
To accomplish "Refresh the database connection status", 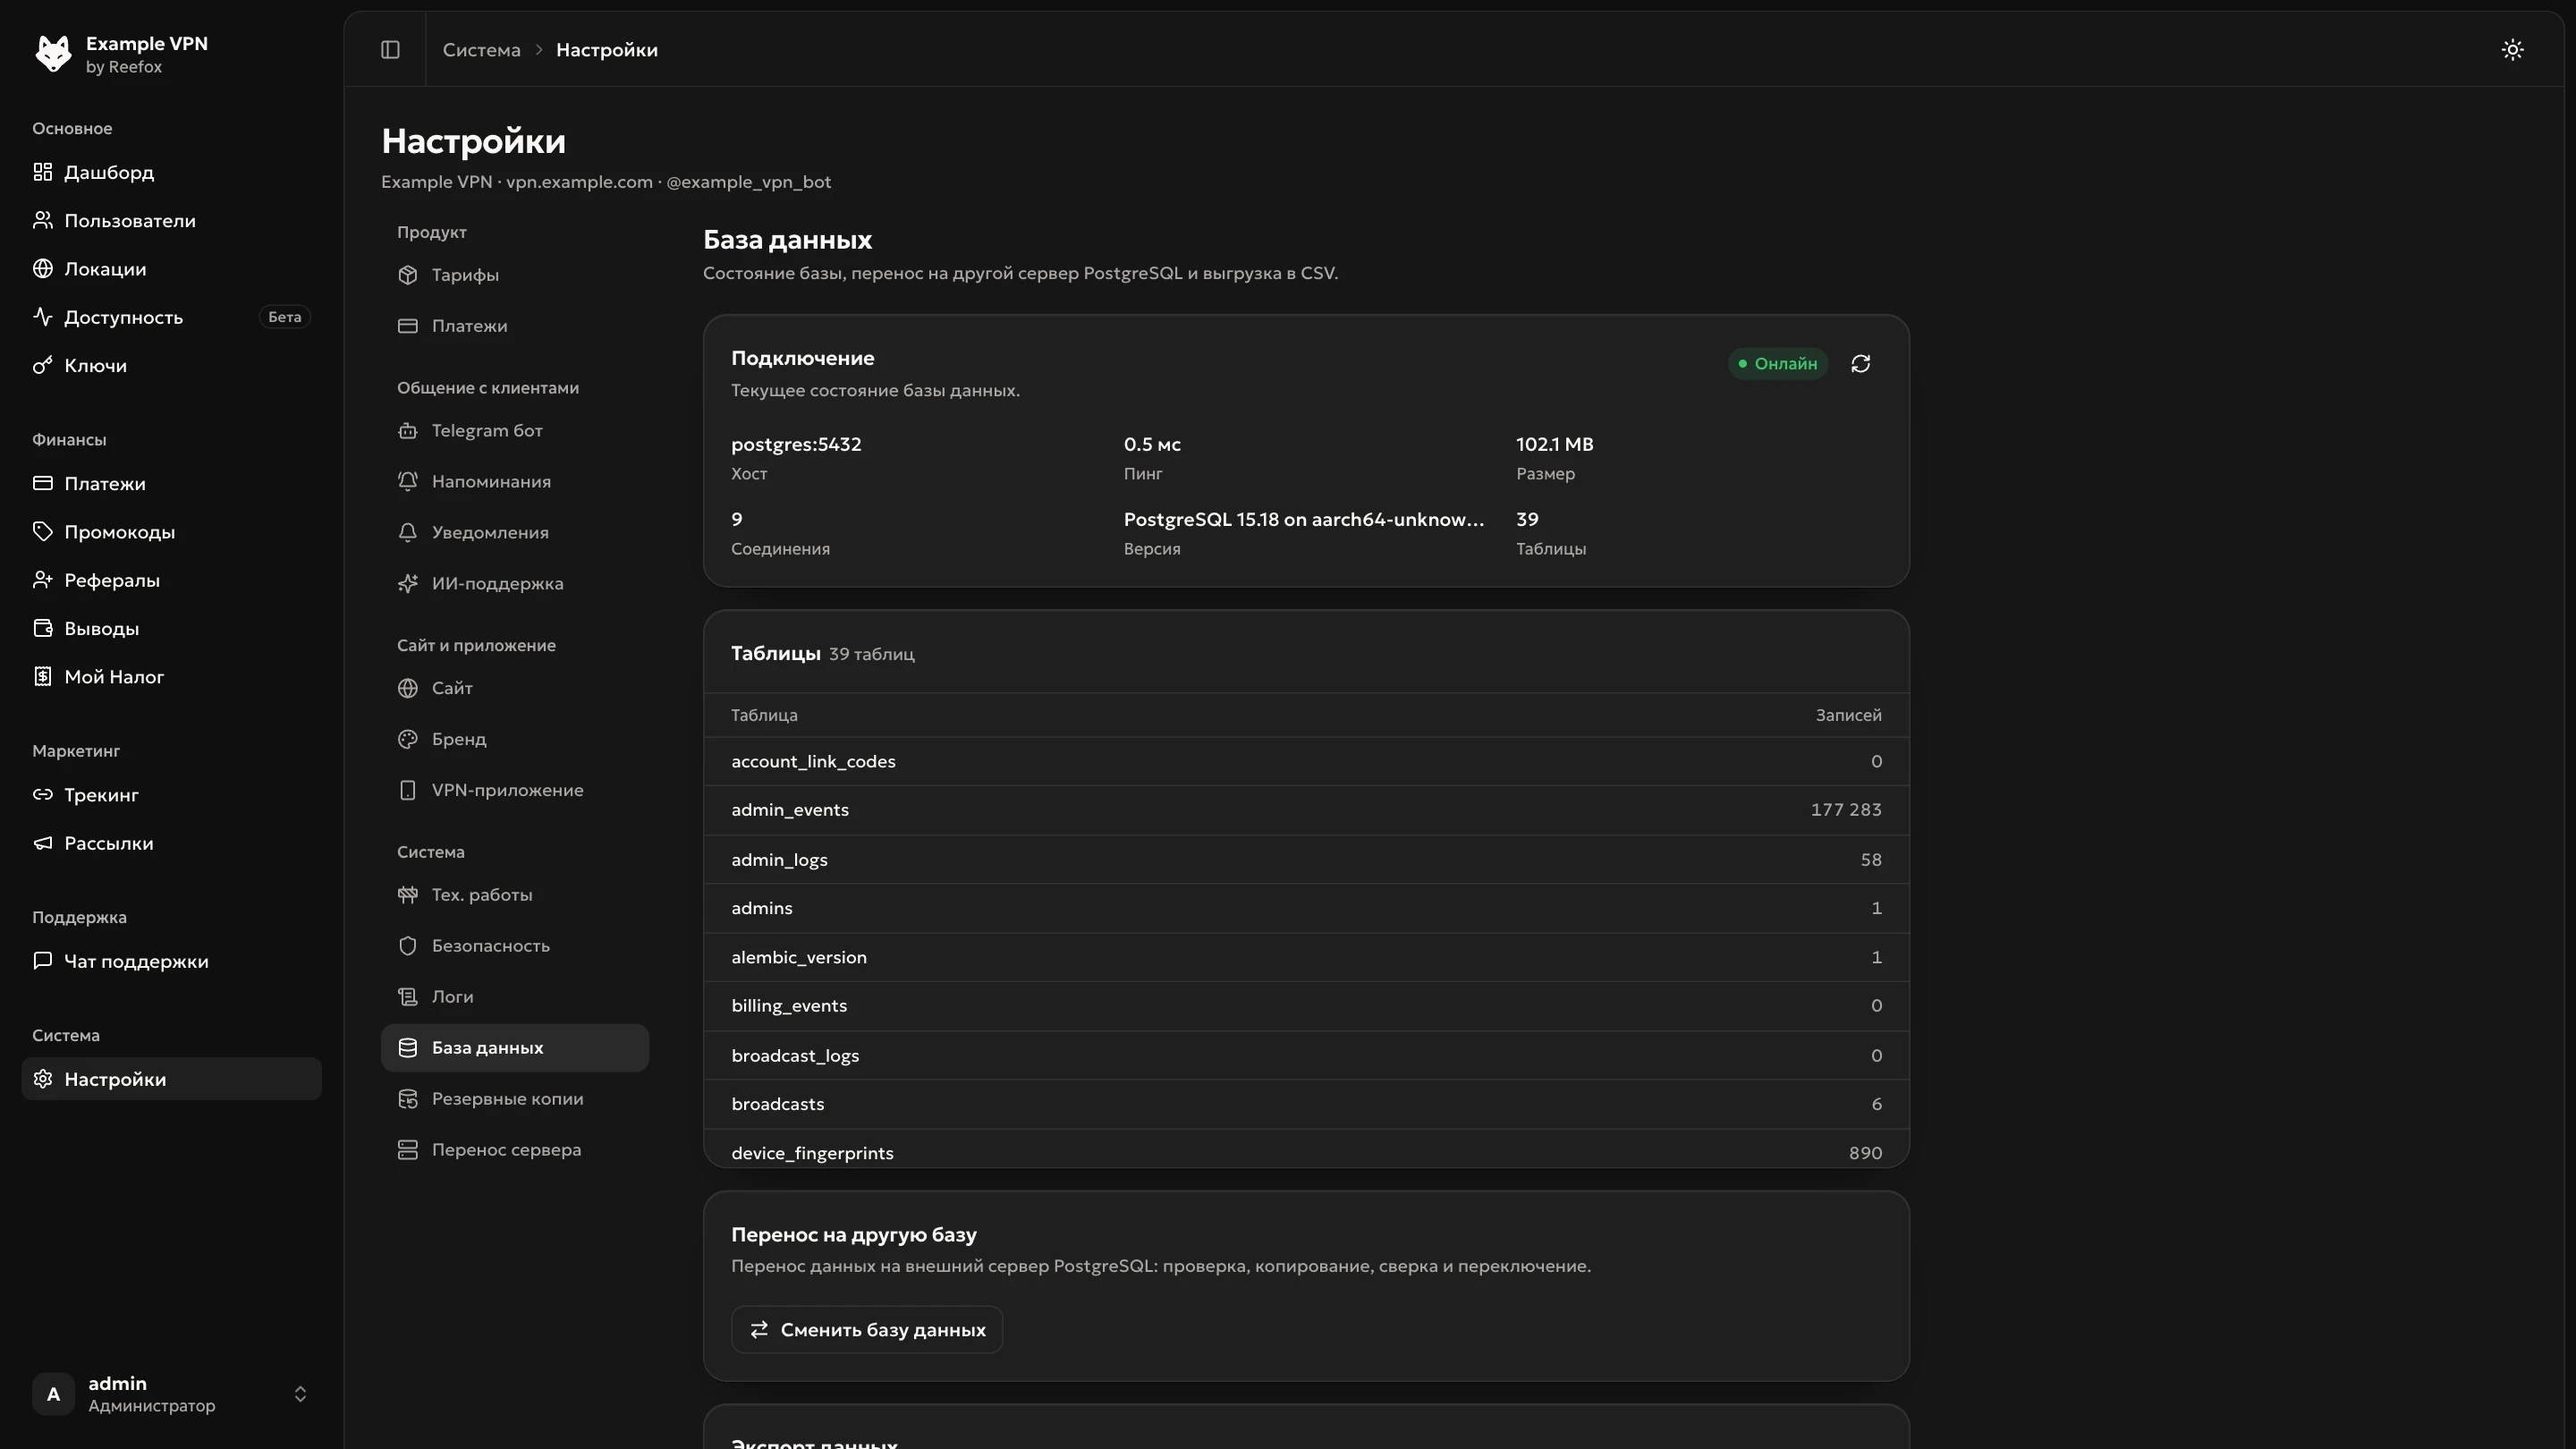I will tap(1860, 363).
